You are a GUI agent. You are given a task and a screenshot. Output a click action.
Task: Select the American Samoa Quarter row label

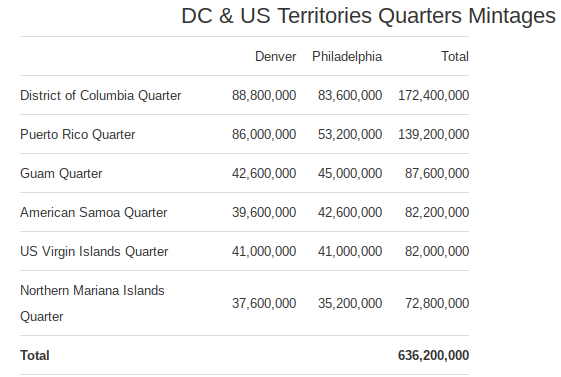(94, 212)
